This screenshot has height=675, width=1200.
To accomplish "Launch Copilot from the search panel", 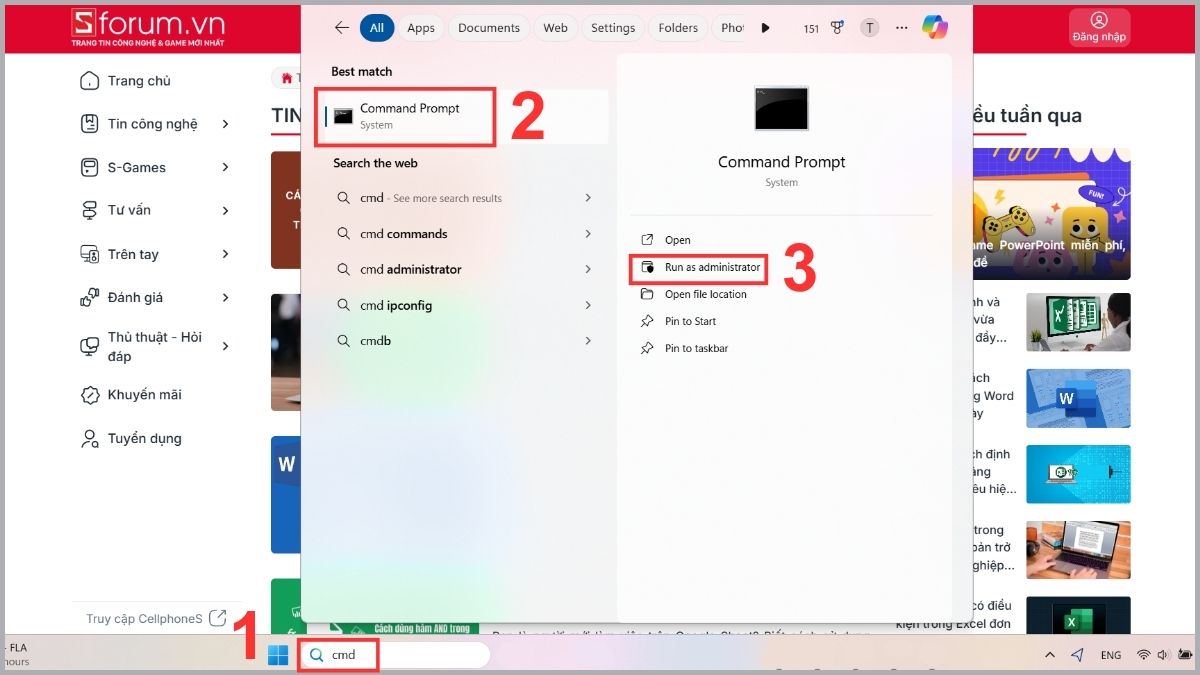I will [934, 28].
